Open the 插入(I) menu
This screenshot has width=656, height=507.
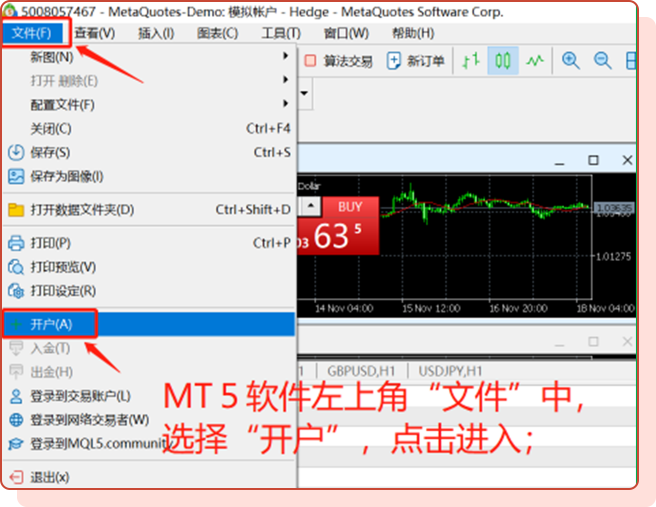[156, 33]
